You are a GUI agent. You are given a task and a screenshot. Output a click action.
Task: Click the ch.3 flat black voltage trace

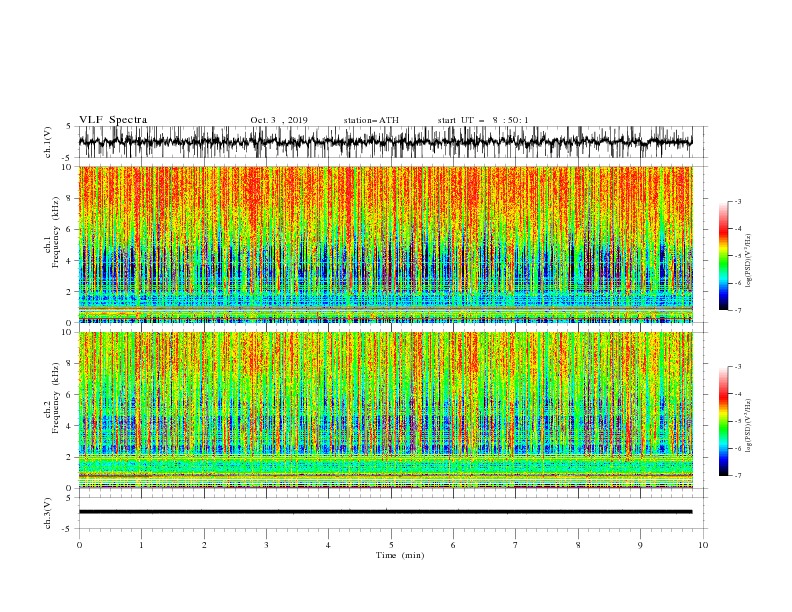[385, 512]
